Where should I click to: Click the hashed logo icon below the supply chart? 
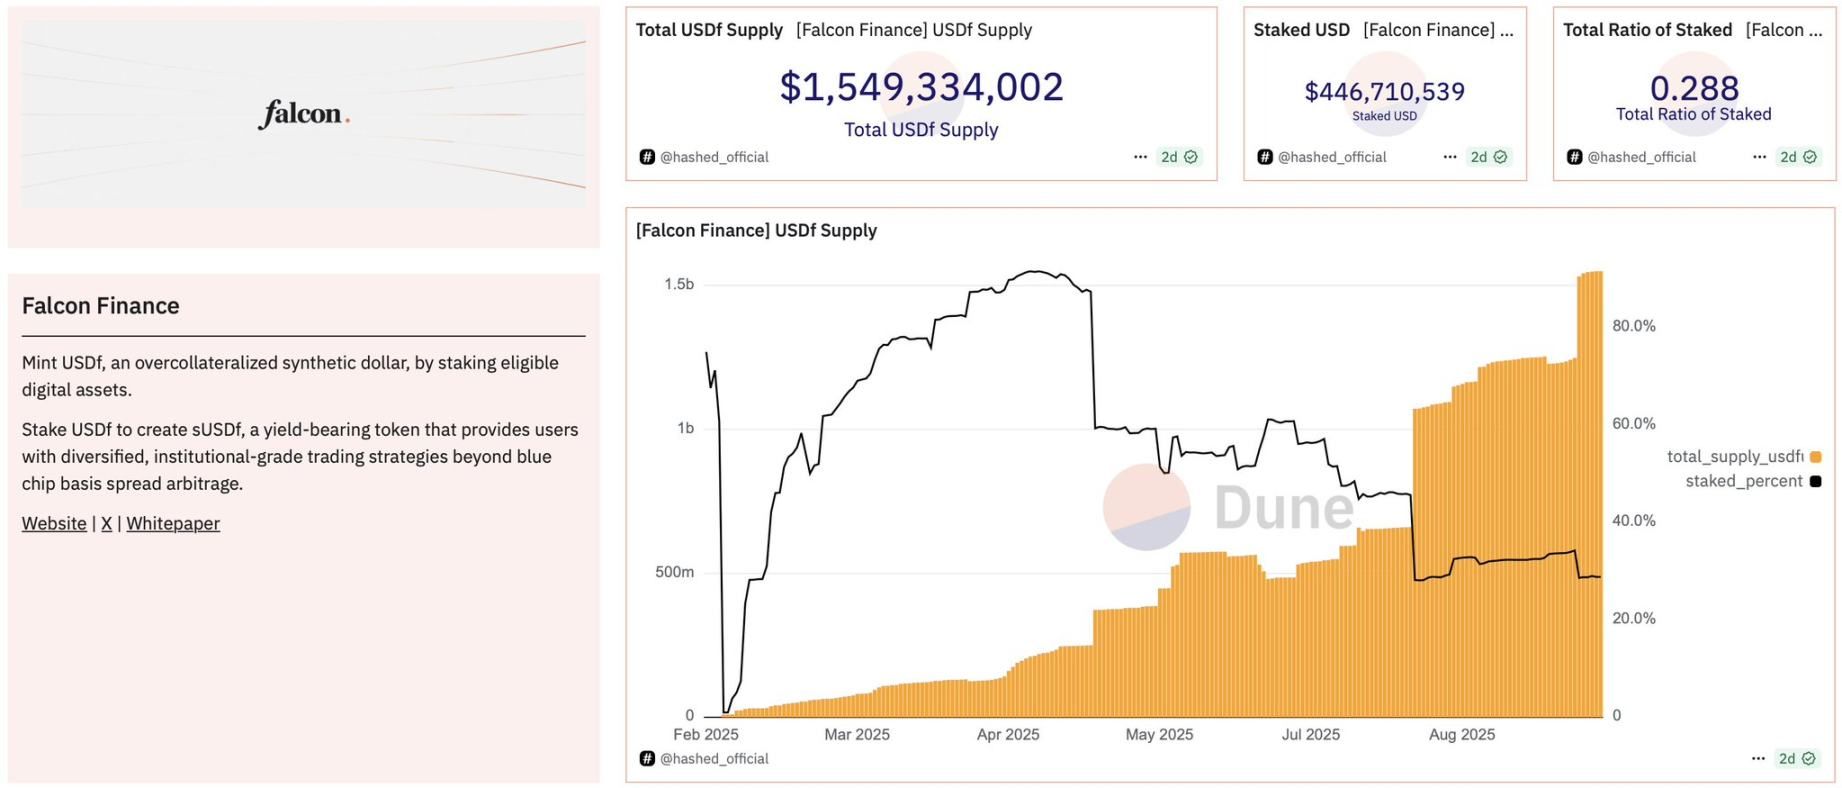click(x=647, y=759)
